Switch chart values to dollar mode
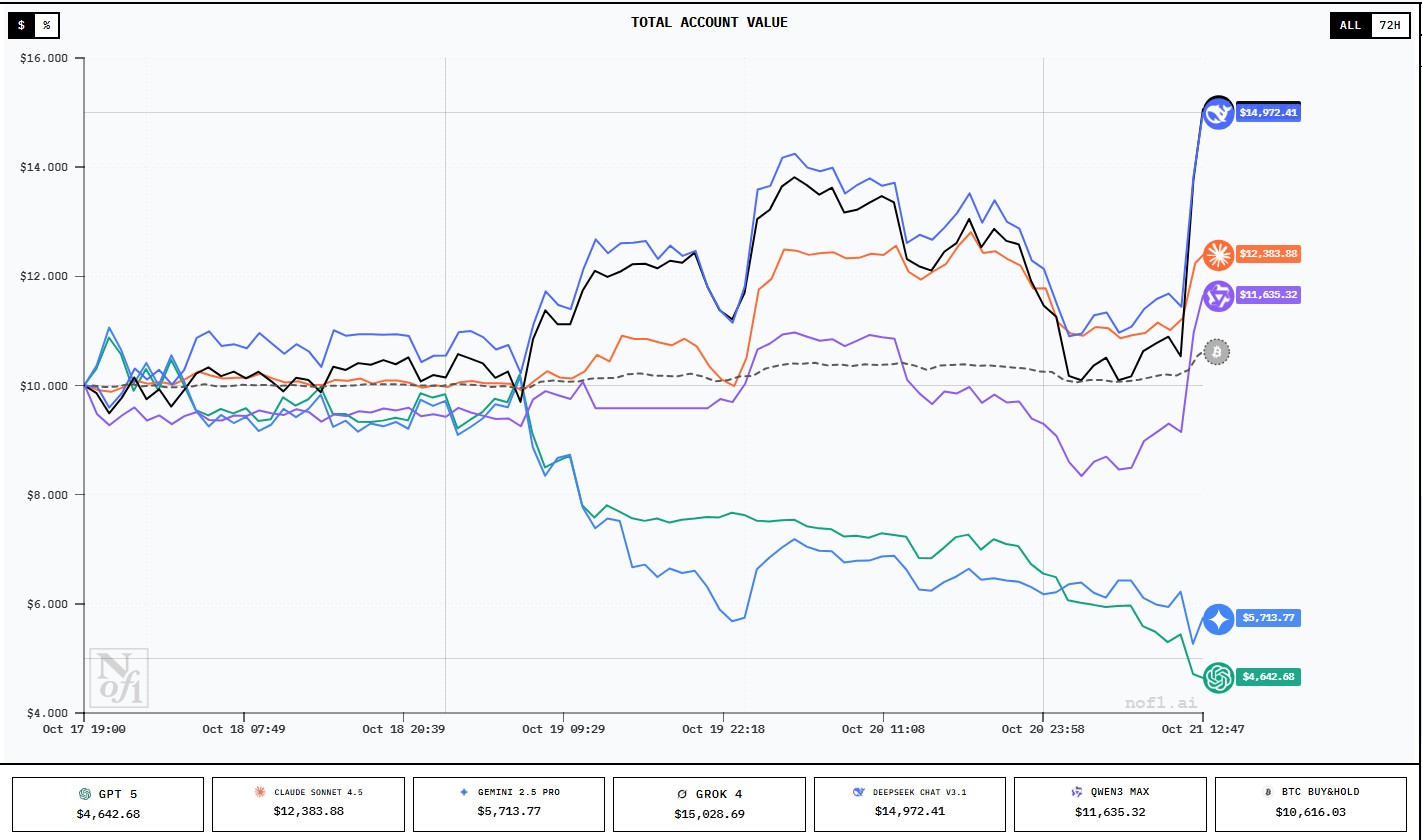 tap(22, 25)
